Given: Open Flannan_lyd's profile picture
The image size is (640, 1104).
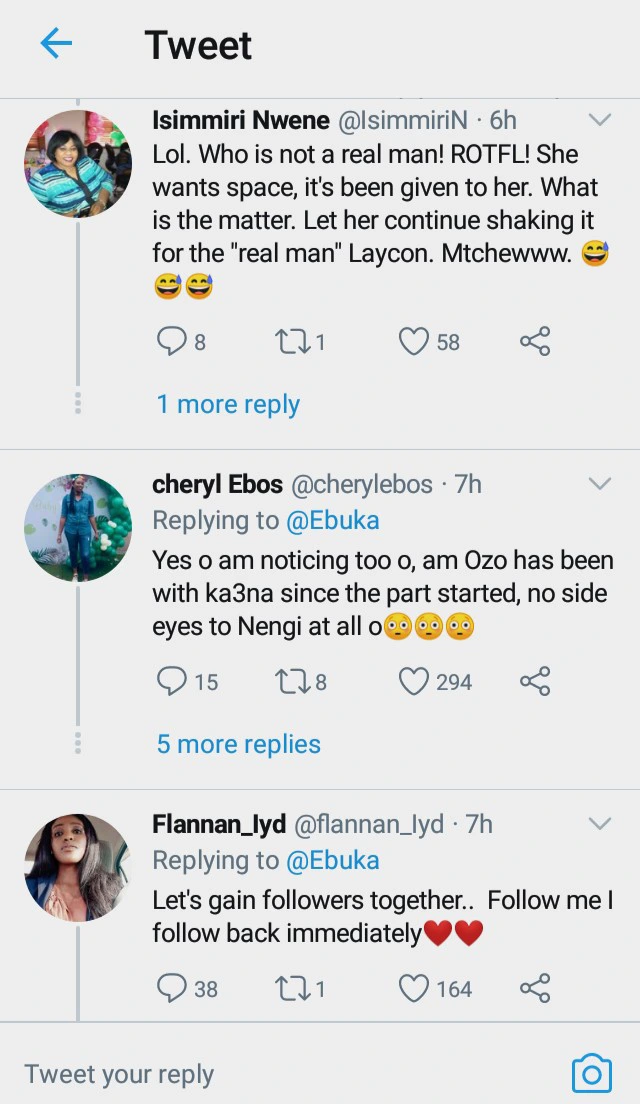Looking at the screenshot, I should click(78, 866).
